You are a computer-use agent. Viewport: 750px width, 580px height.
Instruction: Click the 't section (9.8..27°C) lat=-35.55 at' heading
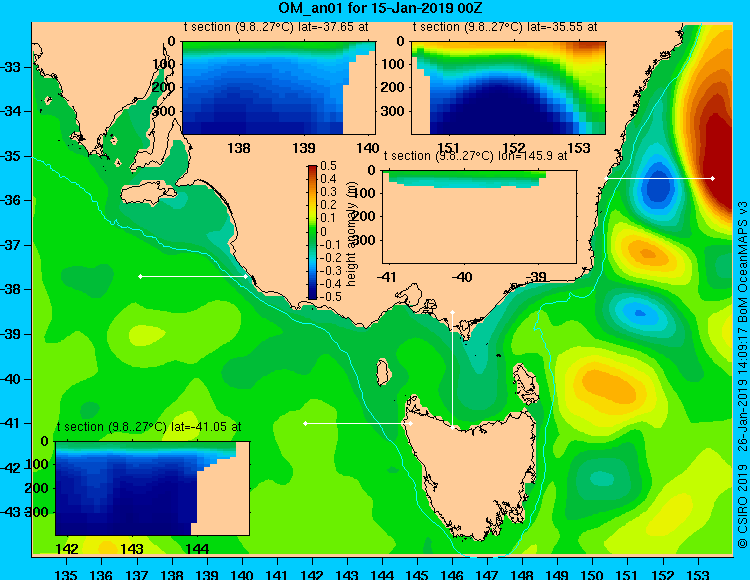tap(505, 27)
